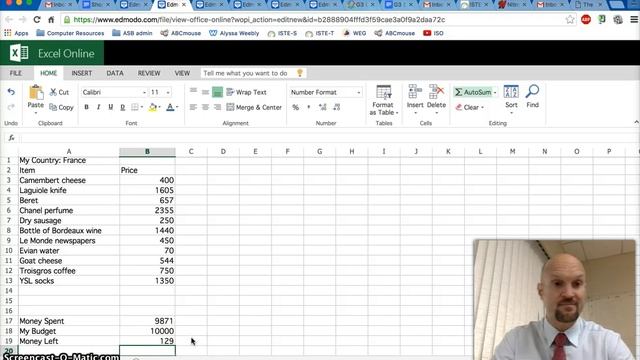
Task: Toggle Italic formatting
Action: coord(98,107)
